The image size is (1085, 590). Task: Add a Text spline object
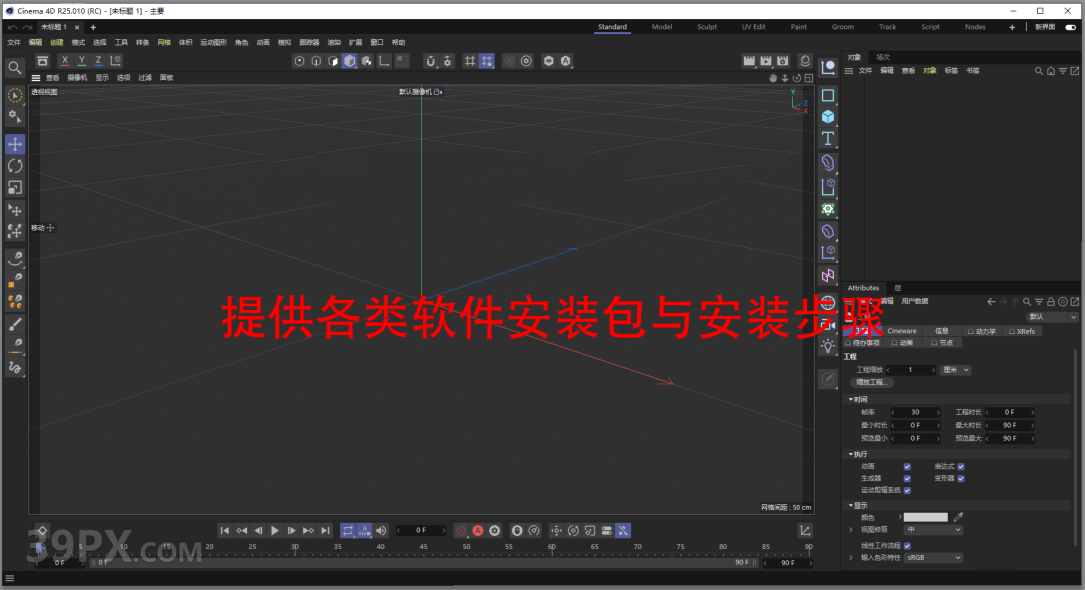pos(828,139)
